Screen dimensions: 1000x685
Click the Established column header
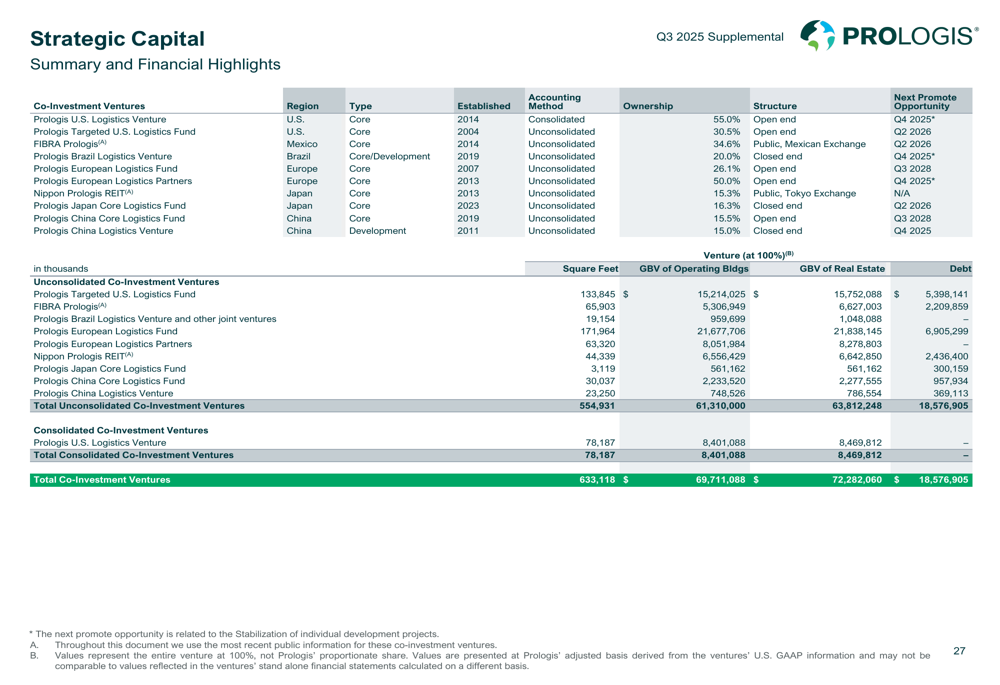[x=483, y=103]
